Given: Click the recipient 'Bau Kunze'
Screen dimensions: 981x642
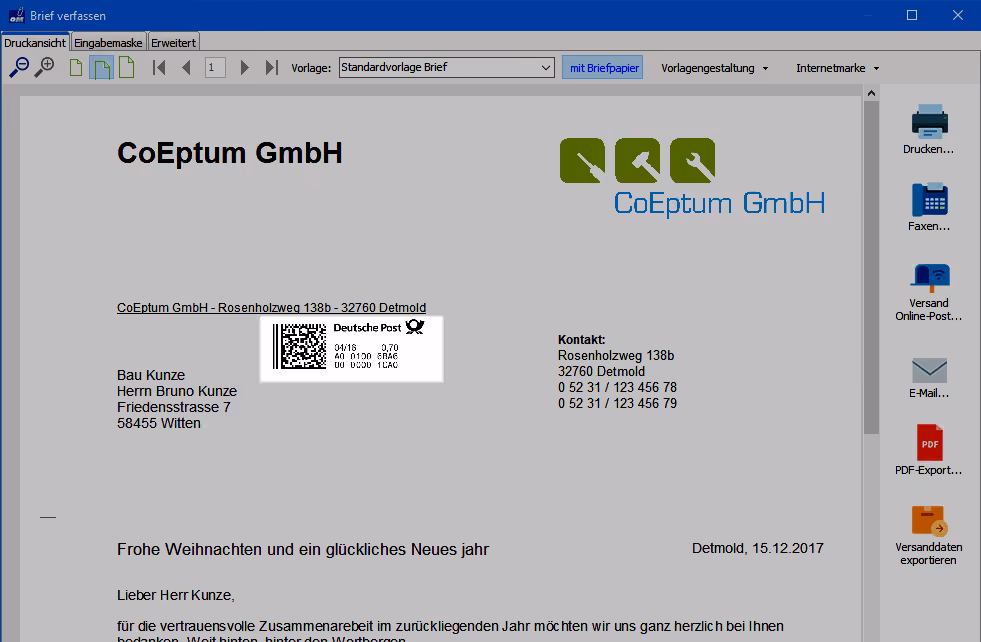Looking at the screenshot, I should pyautogui.click(x=151, y=375).
